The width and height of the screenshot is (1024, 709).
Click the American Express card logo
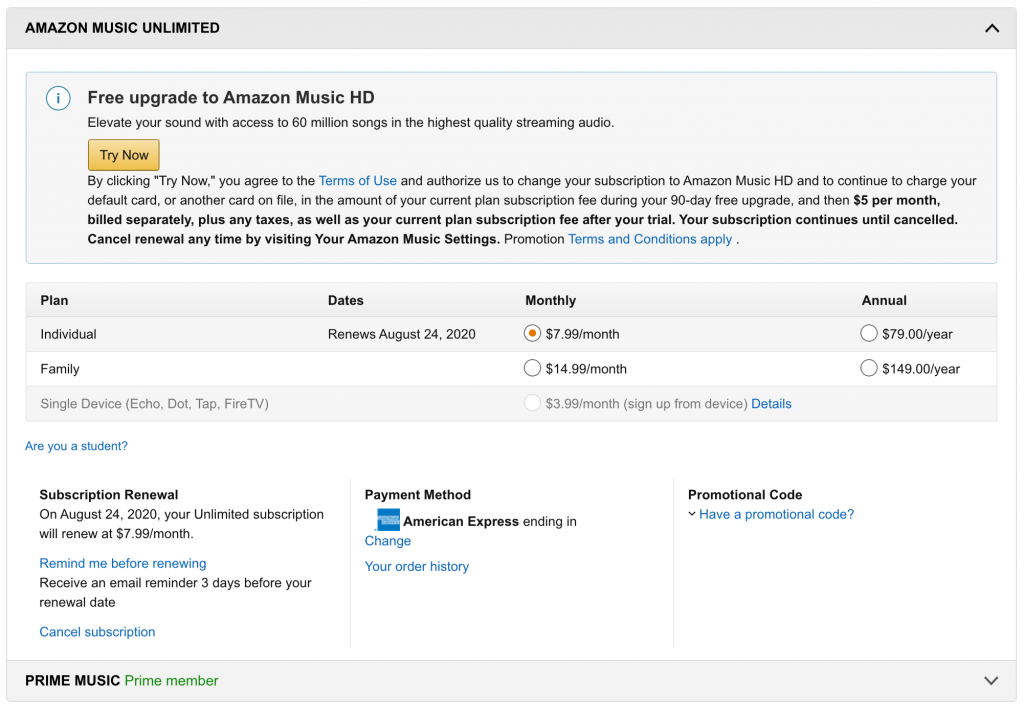tap(388, 520)
